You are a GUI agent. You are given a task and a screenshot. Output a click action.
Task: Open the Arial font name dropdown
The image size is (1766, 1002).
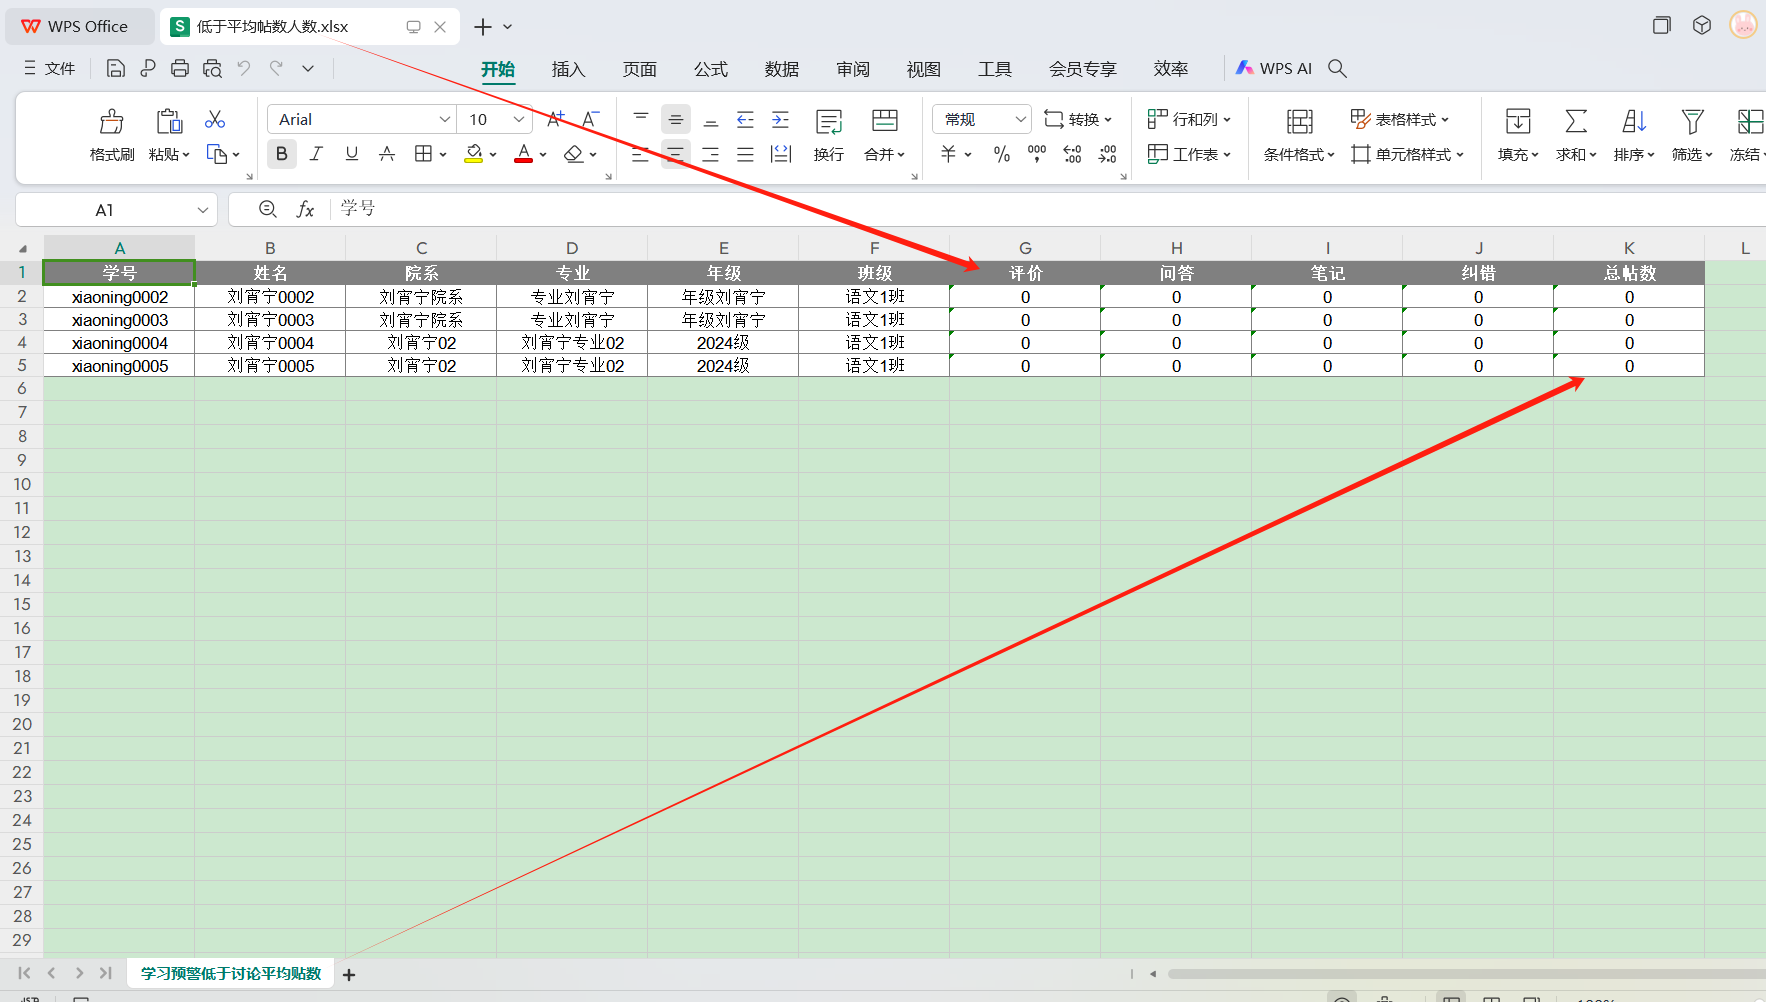[x=445, y=119]
